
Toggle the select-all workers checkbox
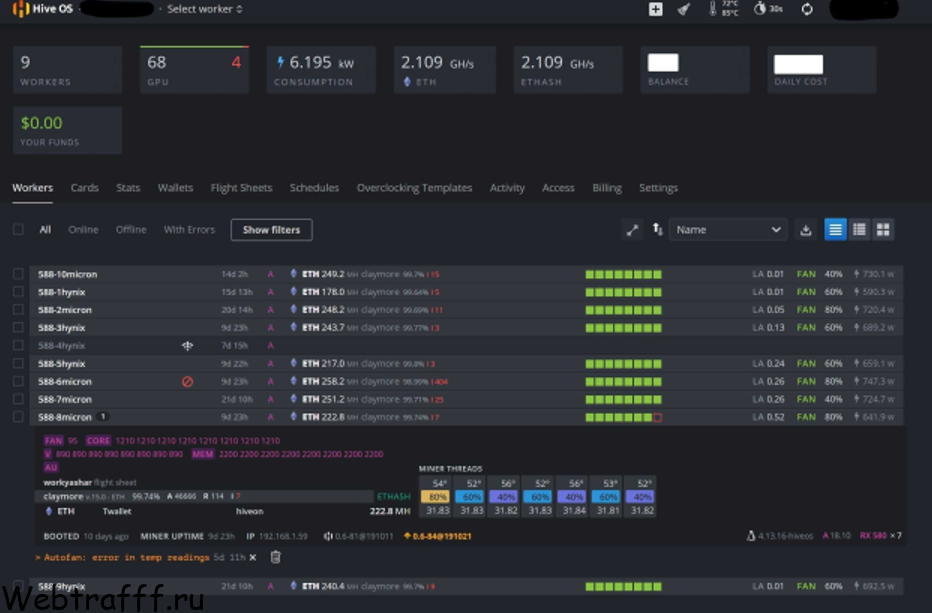click(18, 229)
